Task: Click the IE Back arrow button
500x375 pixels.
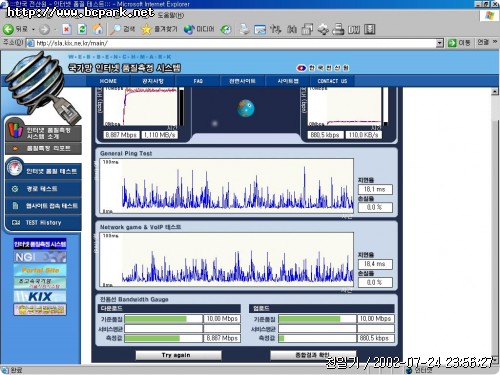Action: click(8, 29)
